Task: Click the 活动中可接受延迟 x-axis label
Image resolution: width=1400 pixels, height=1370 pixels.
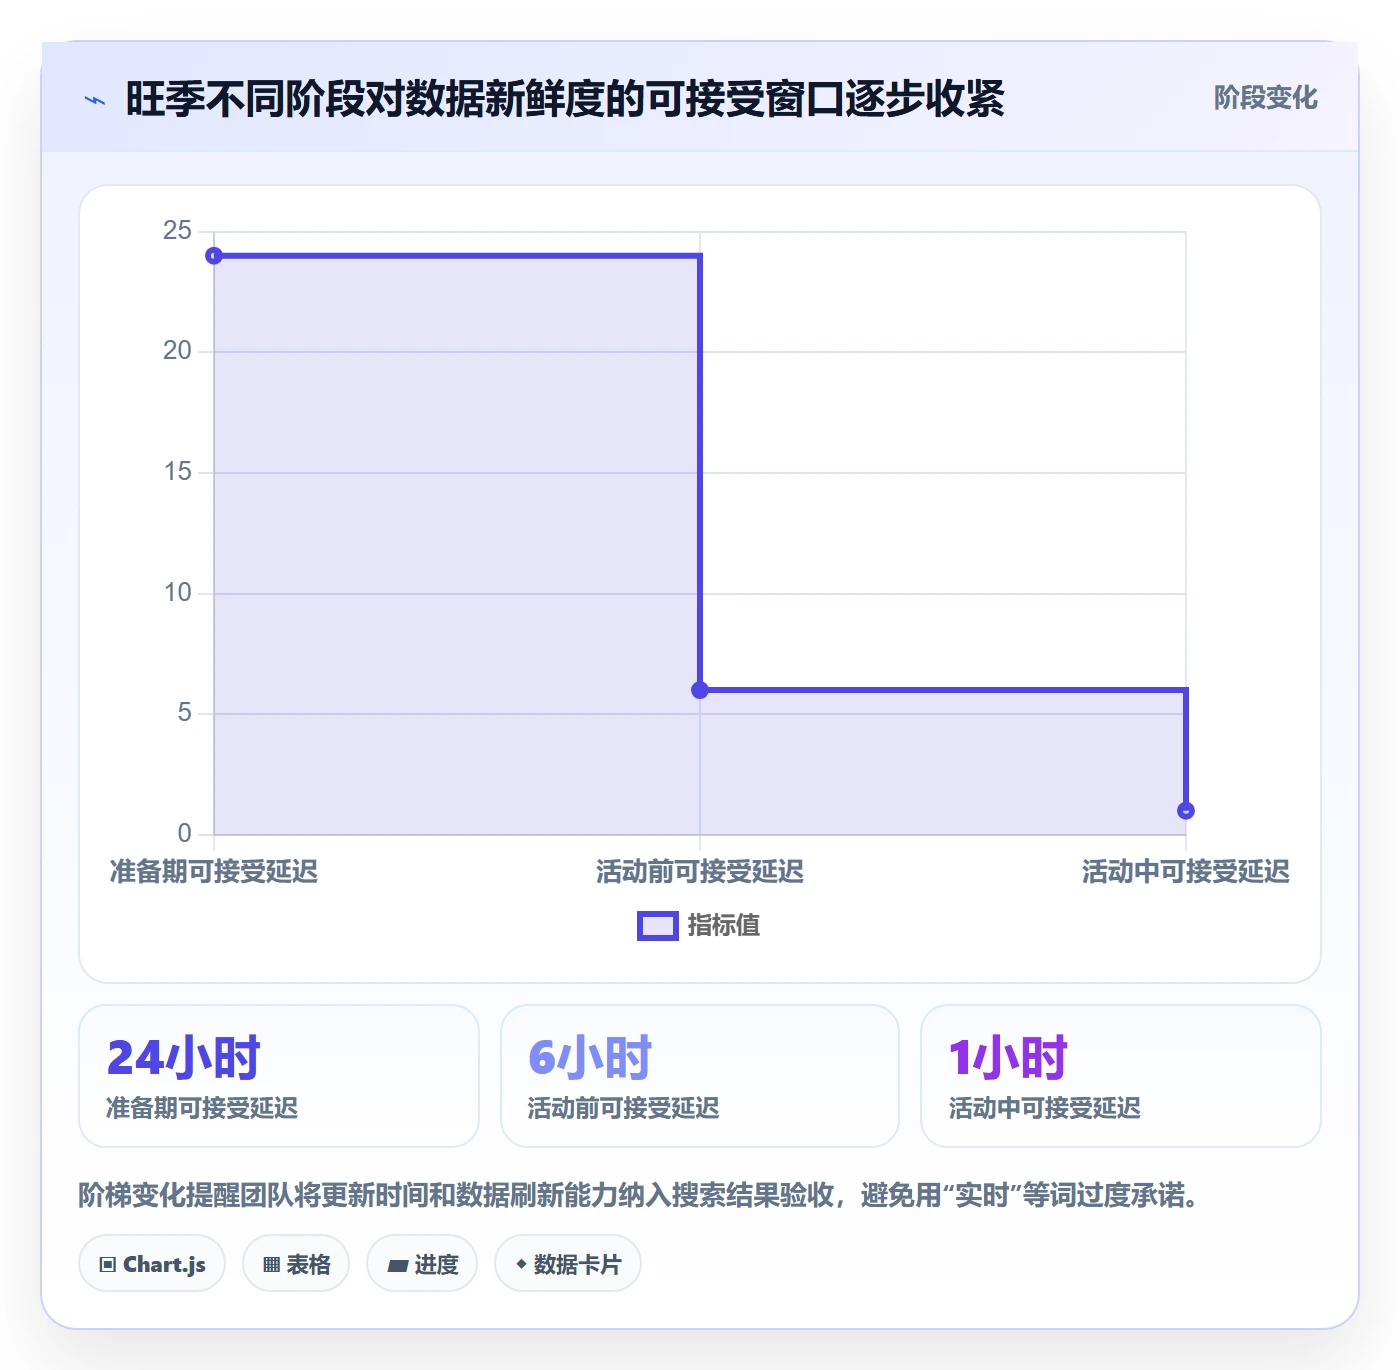Action: click(x=1186, y=872)
